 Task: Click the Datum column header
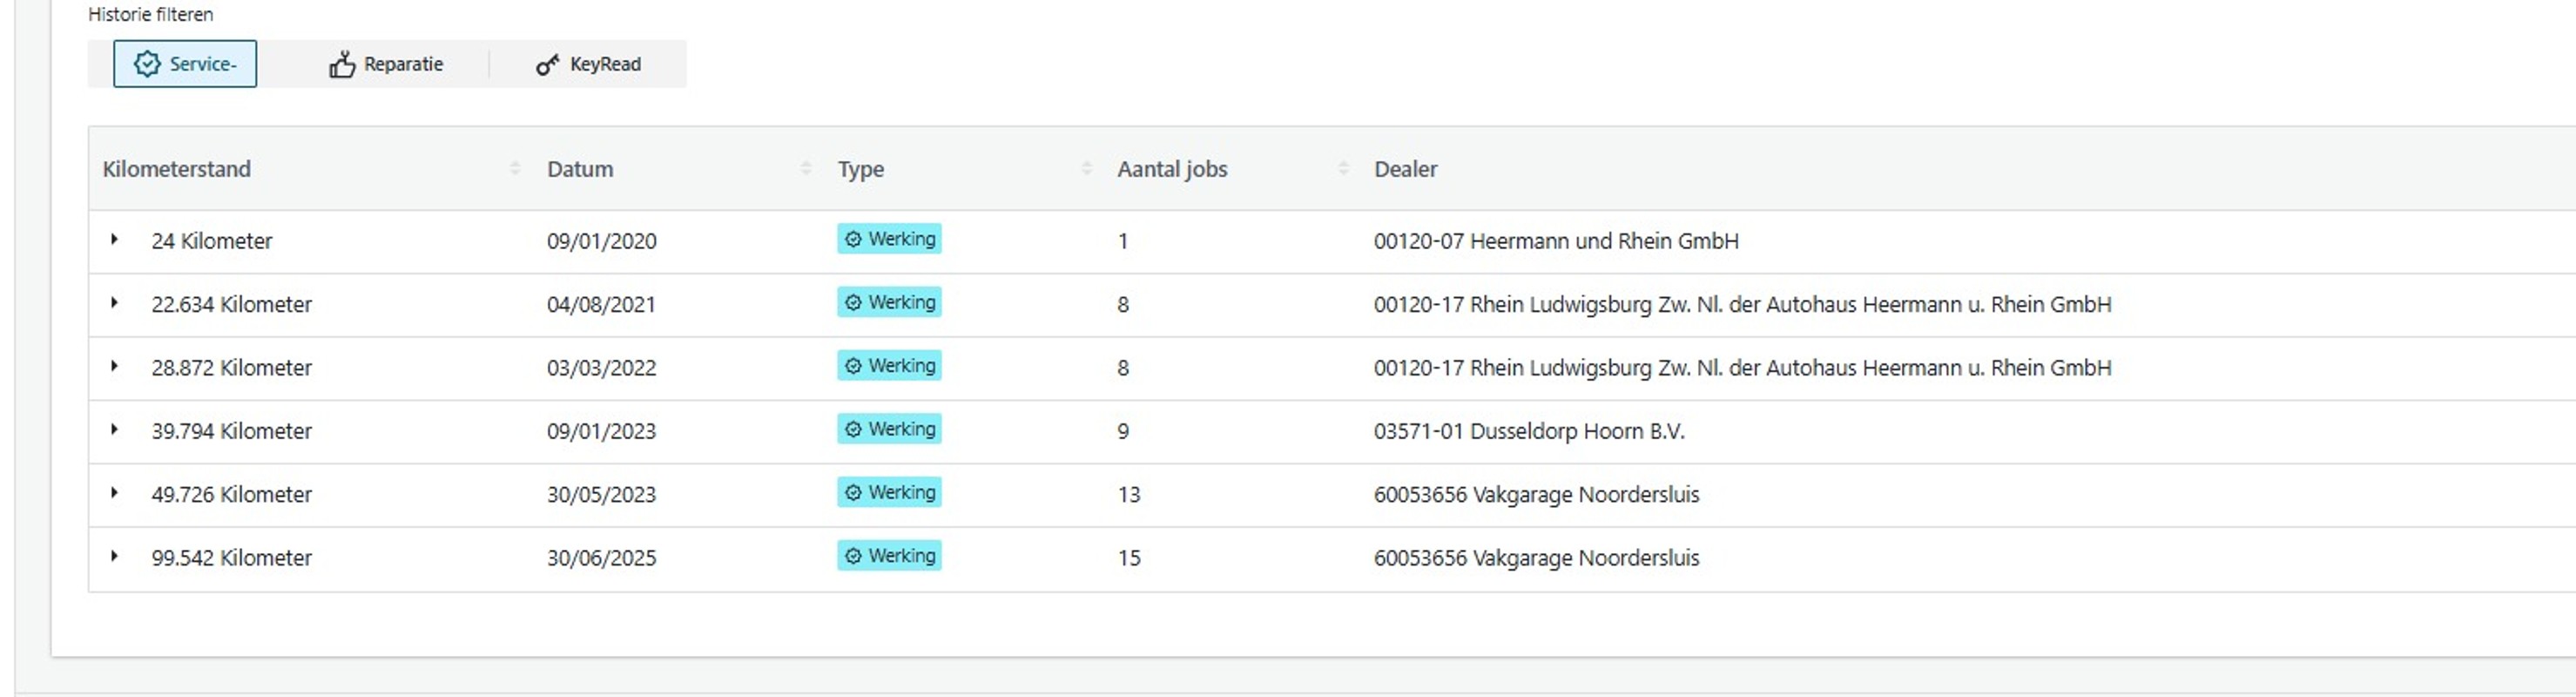click(x=580, y=169)
